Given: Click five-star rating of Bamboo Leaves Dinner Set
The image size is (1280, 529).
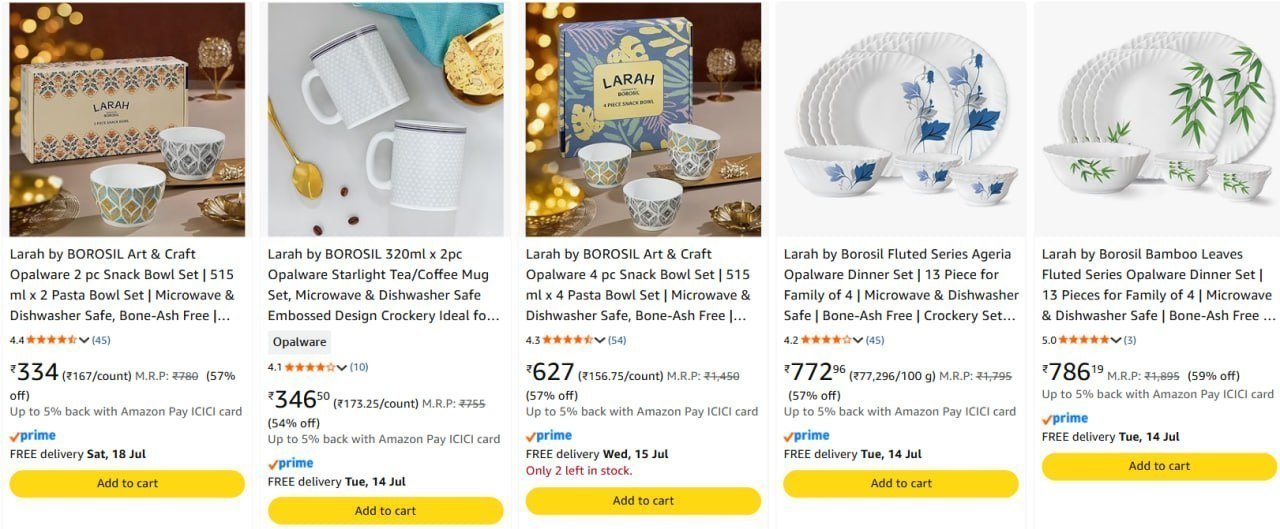Looking at the screenshot, I should [1085, 340].
